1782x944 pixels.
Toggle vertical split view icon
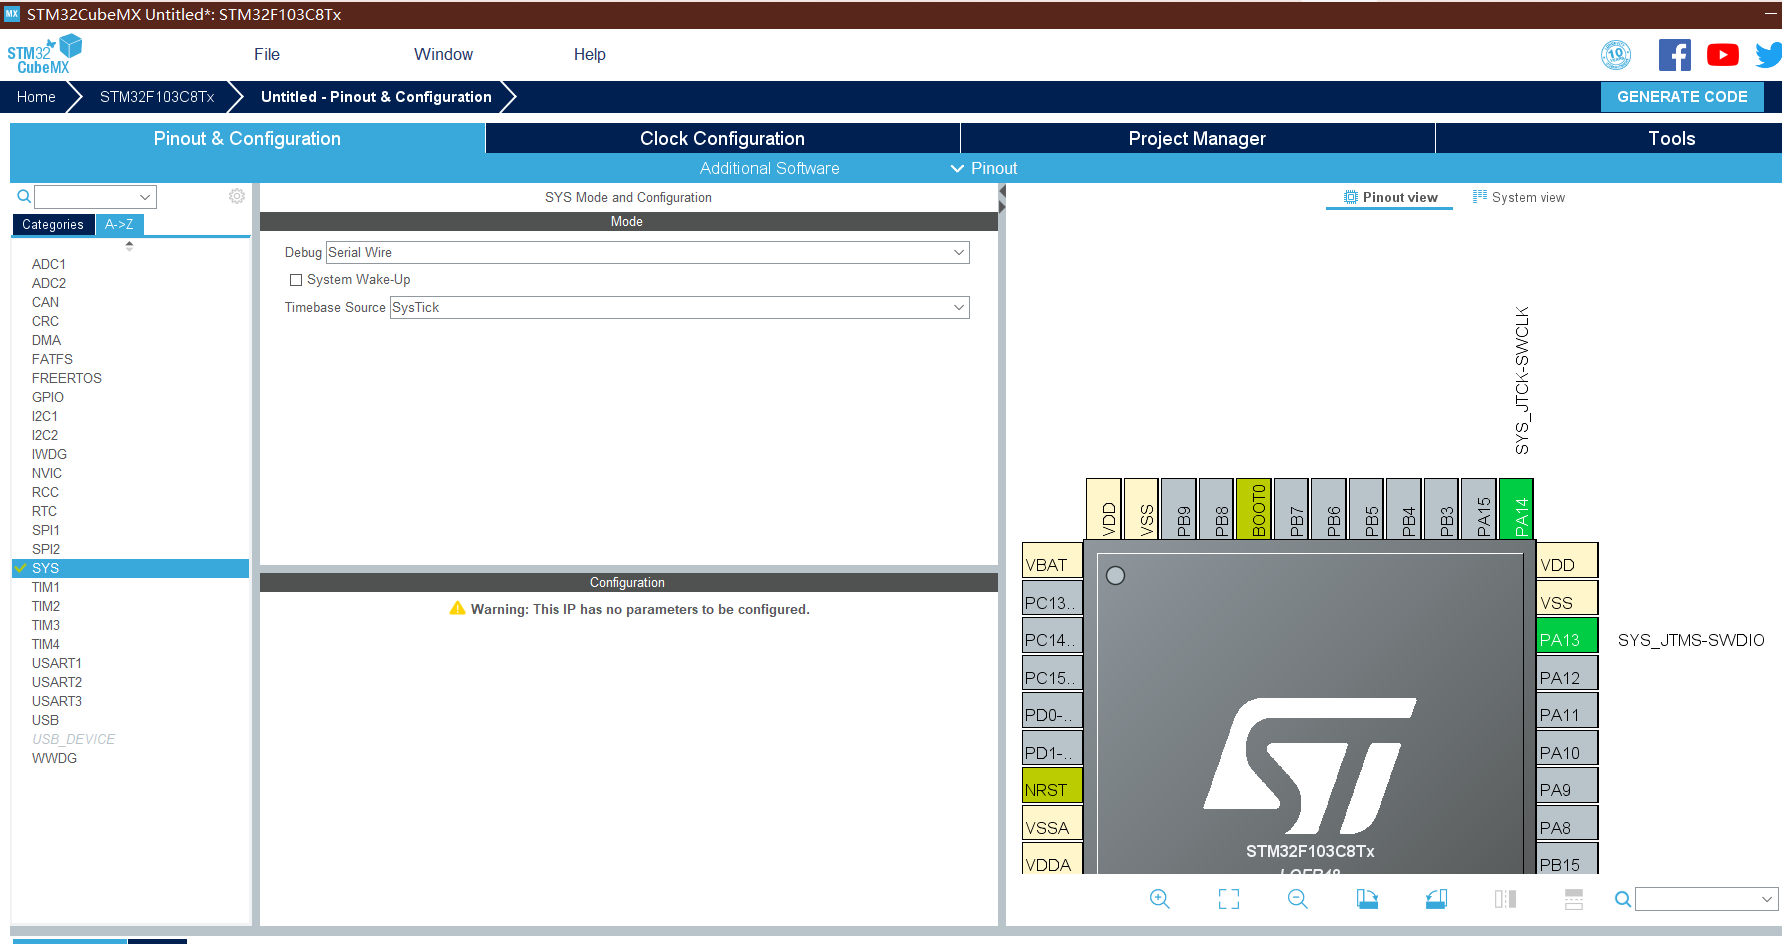(x=1505, y=899)
